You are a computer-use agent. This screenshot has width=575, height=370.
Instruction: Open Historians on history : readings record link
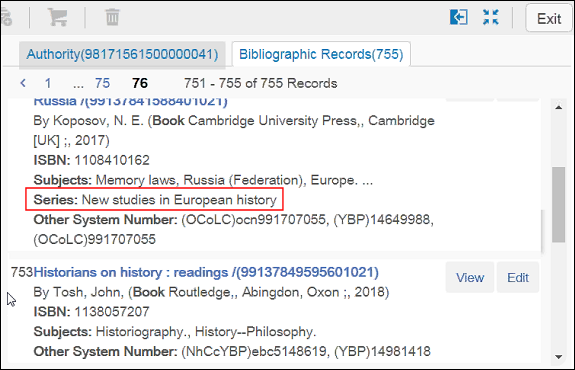[x=206, y=272]
